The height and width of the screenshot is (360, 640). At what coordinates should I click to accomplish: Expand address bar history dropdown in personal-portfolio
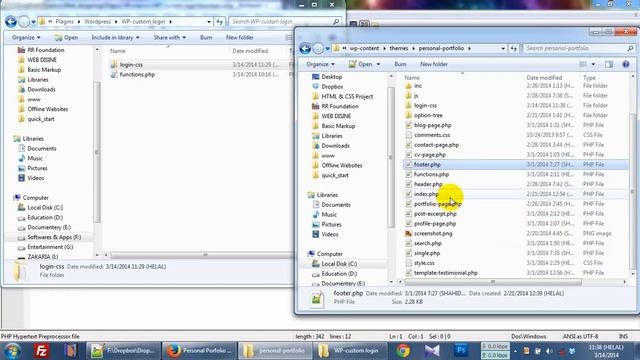[503, 48]
